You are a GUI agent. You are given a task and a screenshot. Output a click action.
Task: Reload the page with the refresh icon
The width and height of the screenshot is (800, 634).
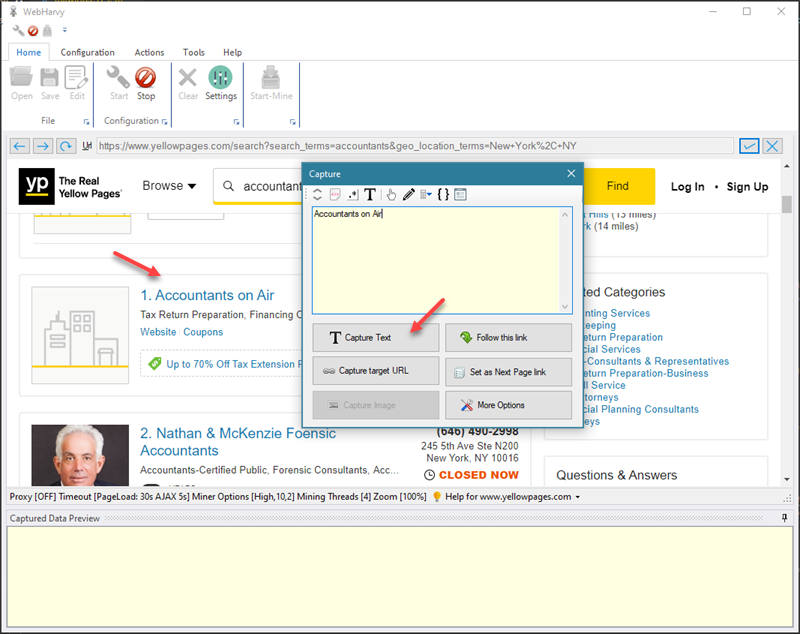[x=65, y=146]
